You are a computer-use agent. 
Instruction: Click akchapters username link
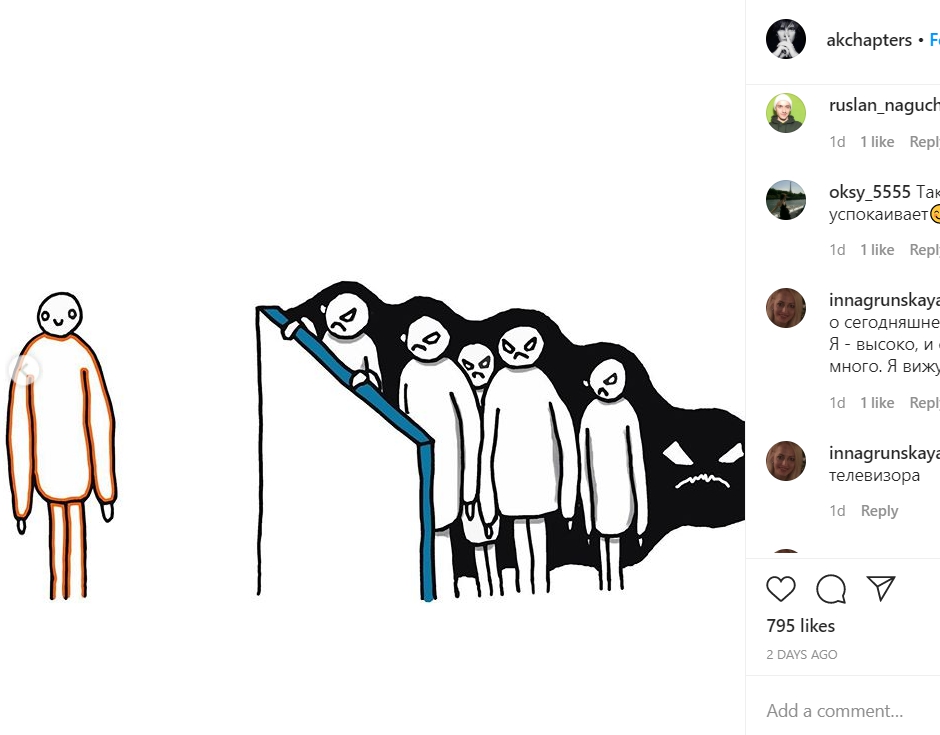click(x=869, y=40)
